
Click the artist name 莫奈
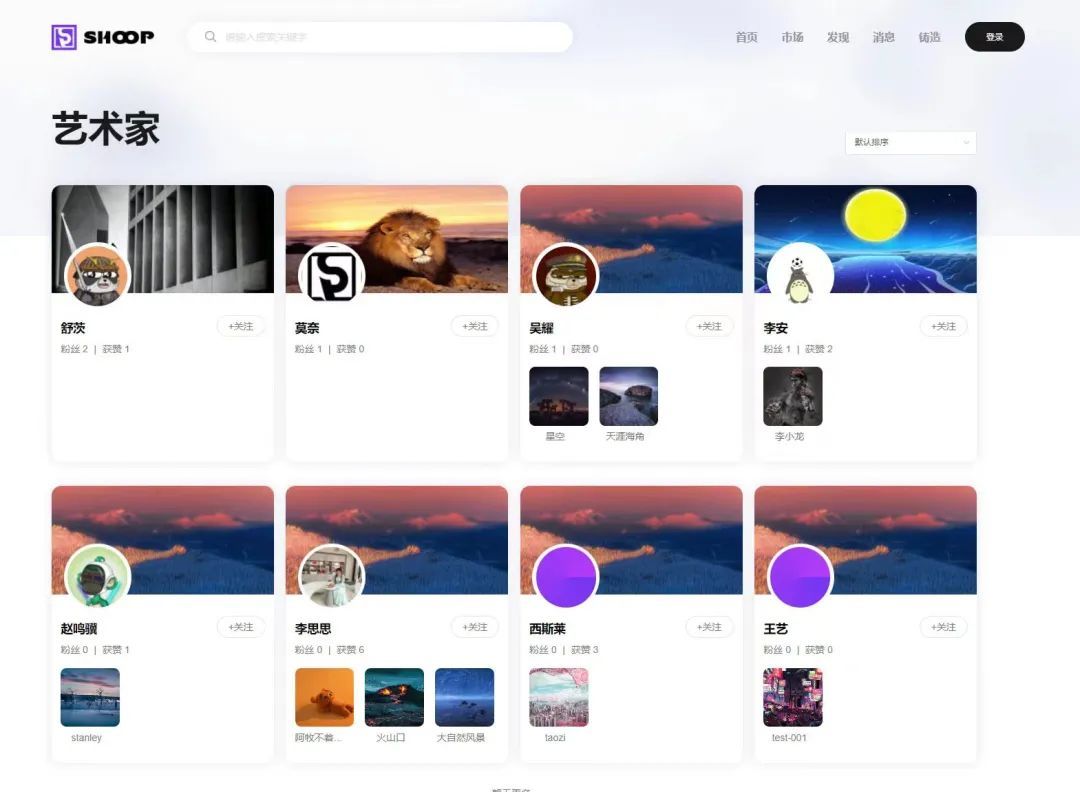[x=307, y=329]
